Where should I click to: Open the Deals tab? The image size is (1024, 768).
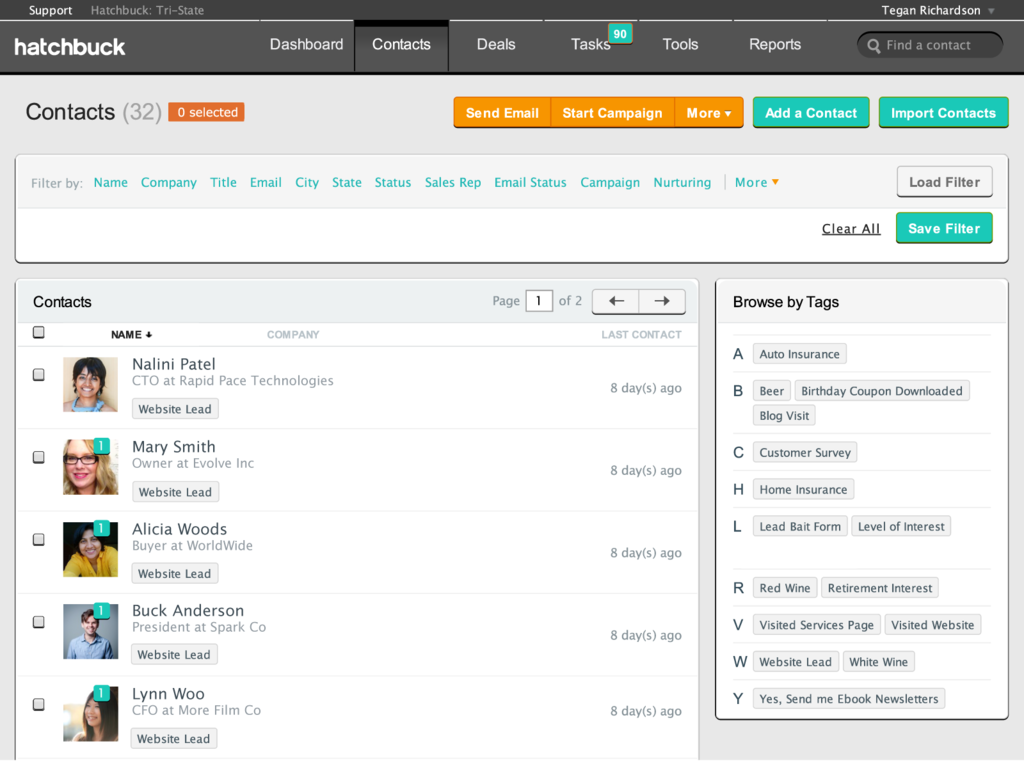pos(496,44)
